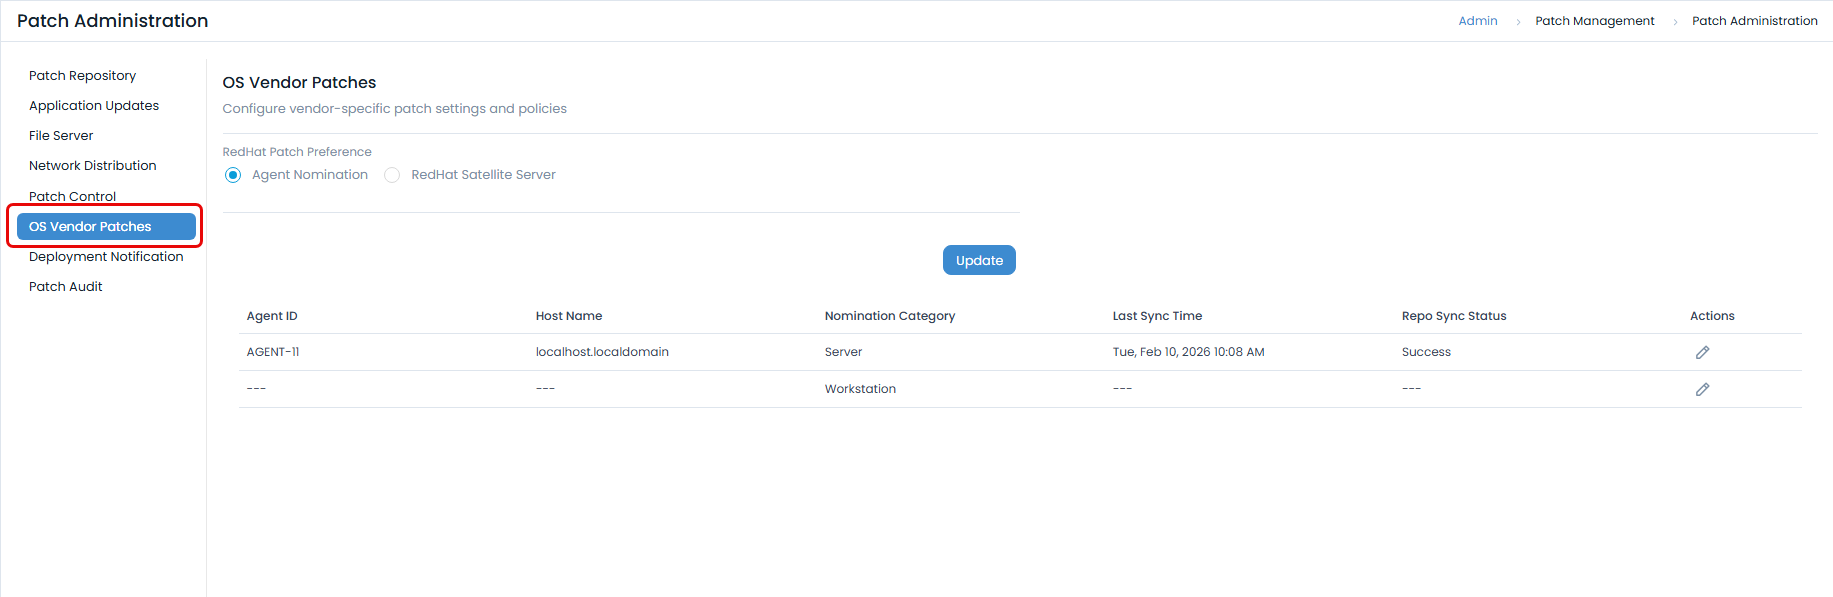Click the Admin breadcrumb link

point(1477,21)
